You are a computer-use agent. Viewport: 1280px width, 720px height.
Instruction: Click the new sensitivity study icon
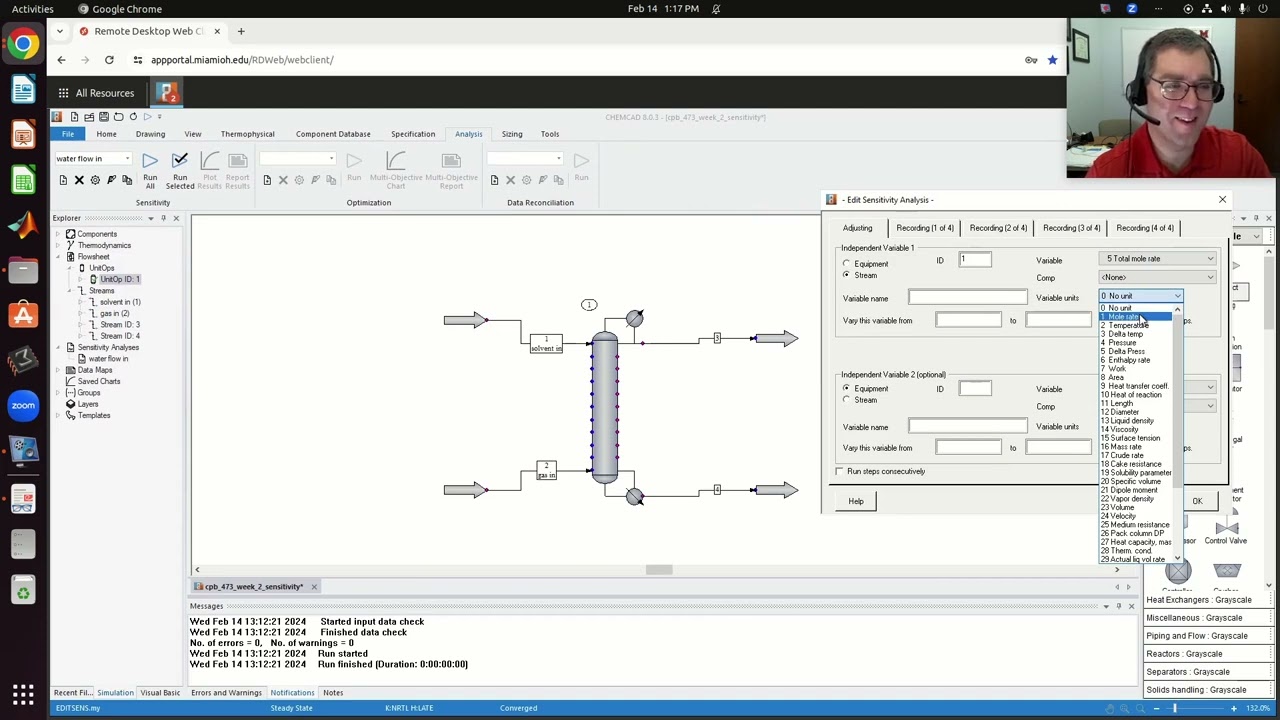(63, 180)
